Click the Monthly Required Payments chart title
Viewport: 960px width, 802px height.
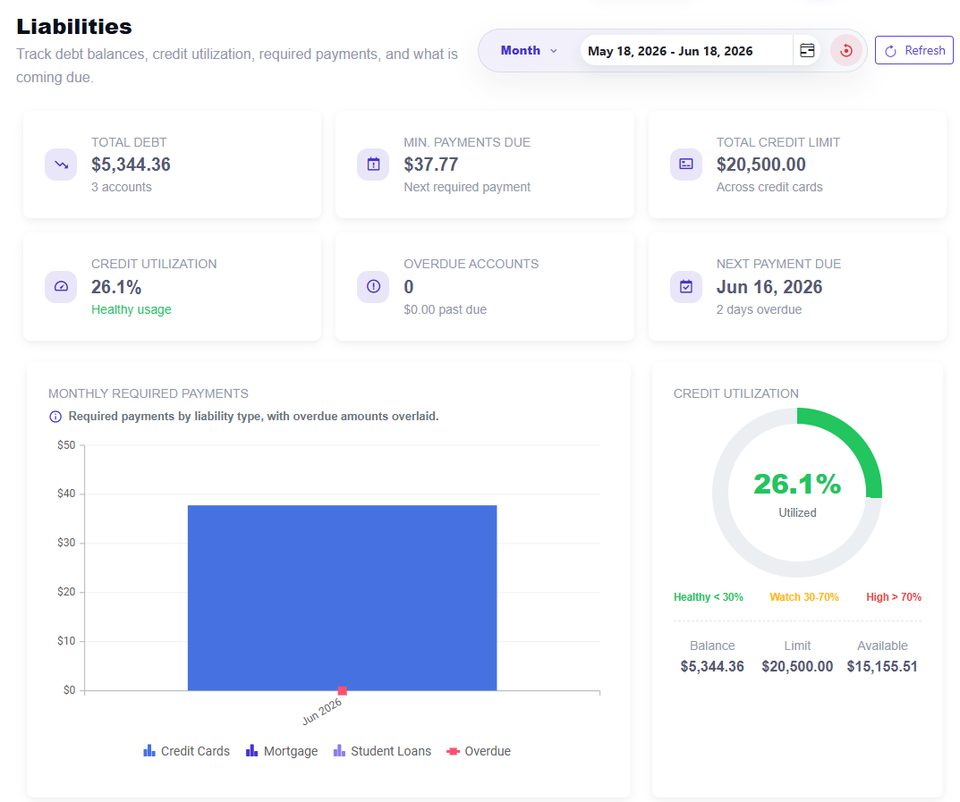tap(148, 394)
